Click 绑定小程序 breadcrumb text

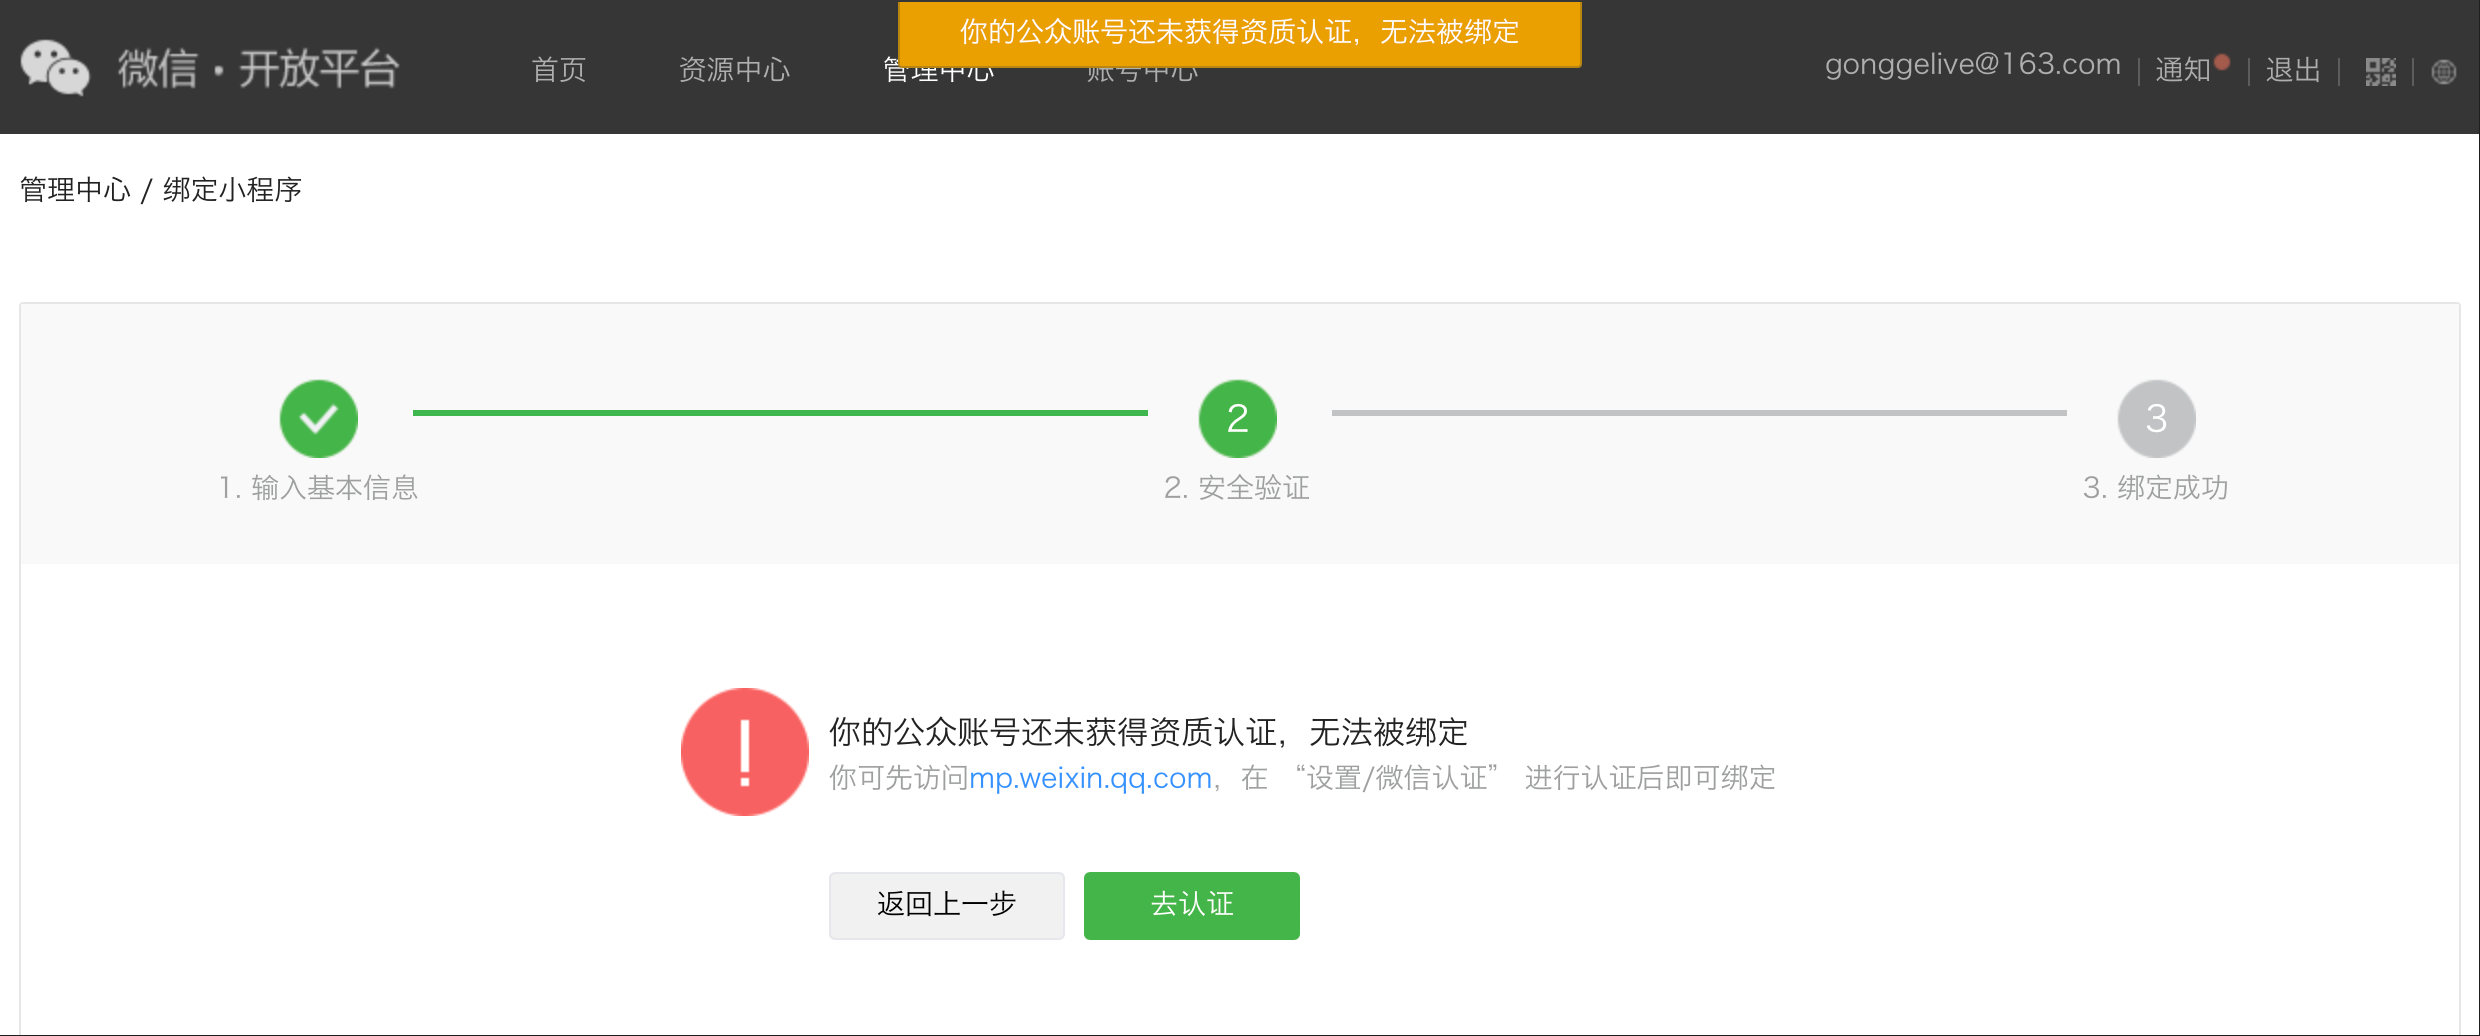coord(232,190)
